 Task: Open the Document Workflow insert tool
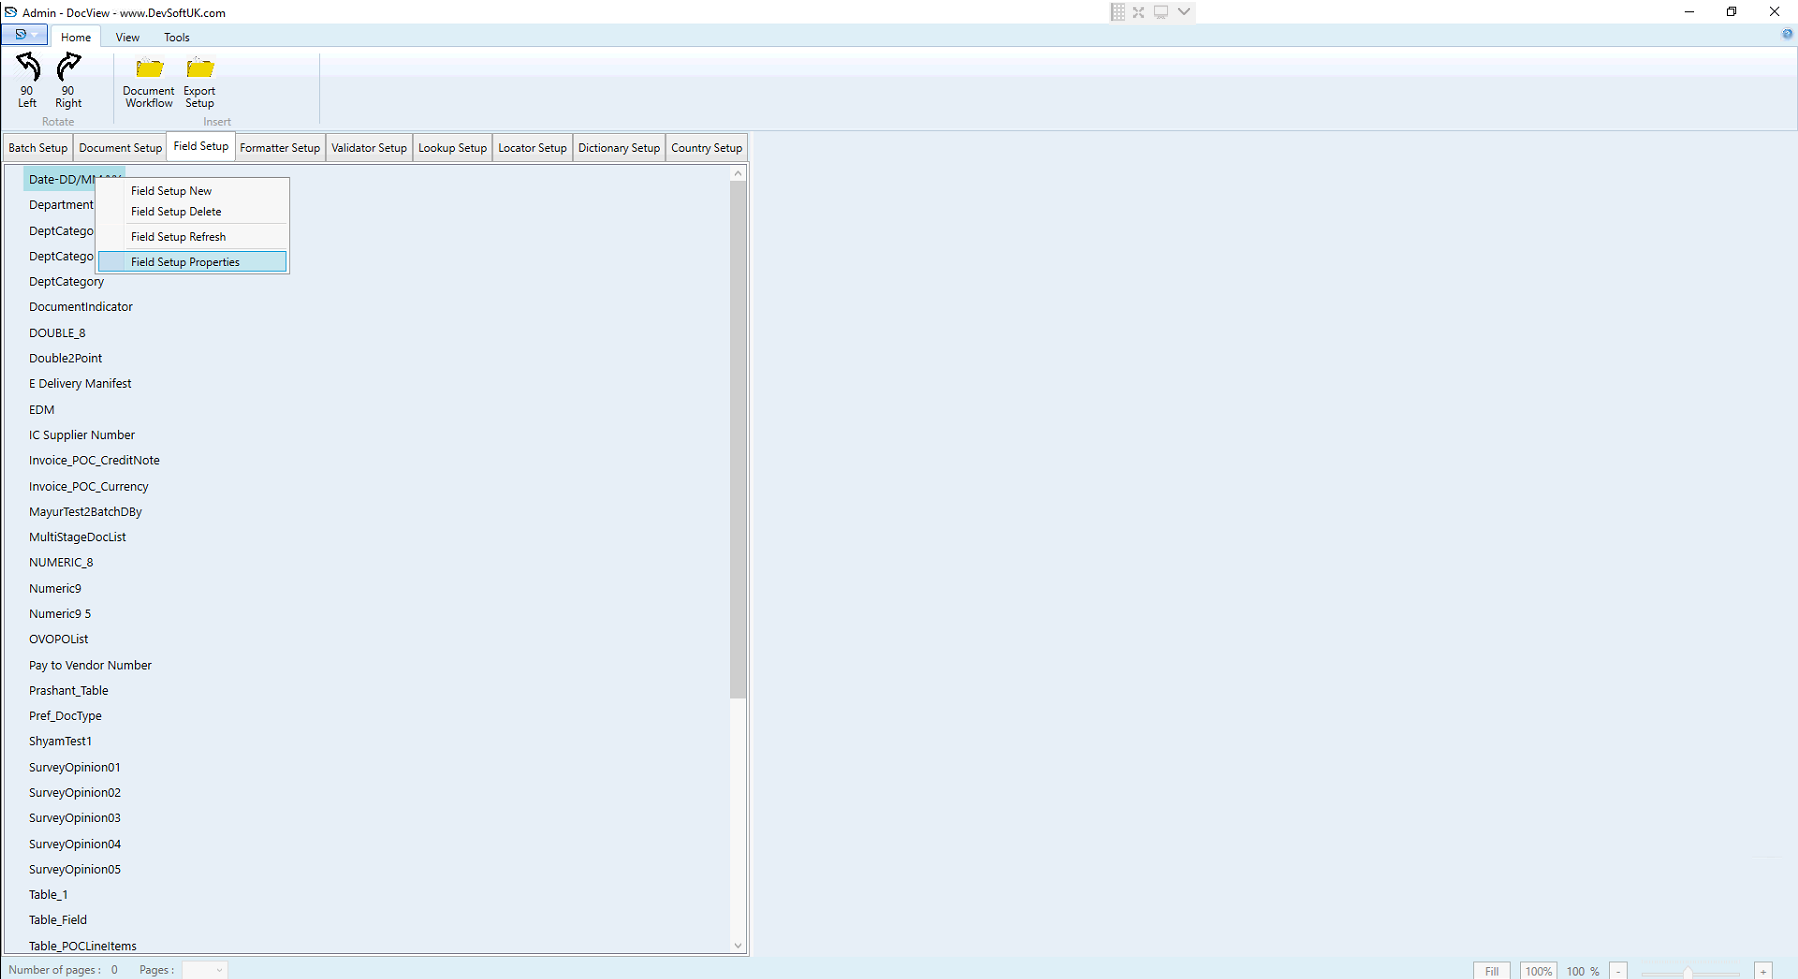[x=148, y=80]
